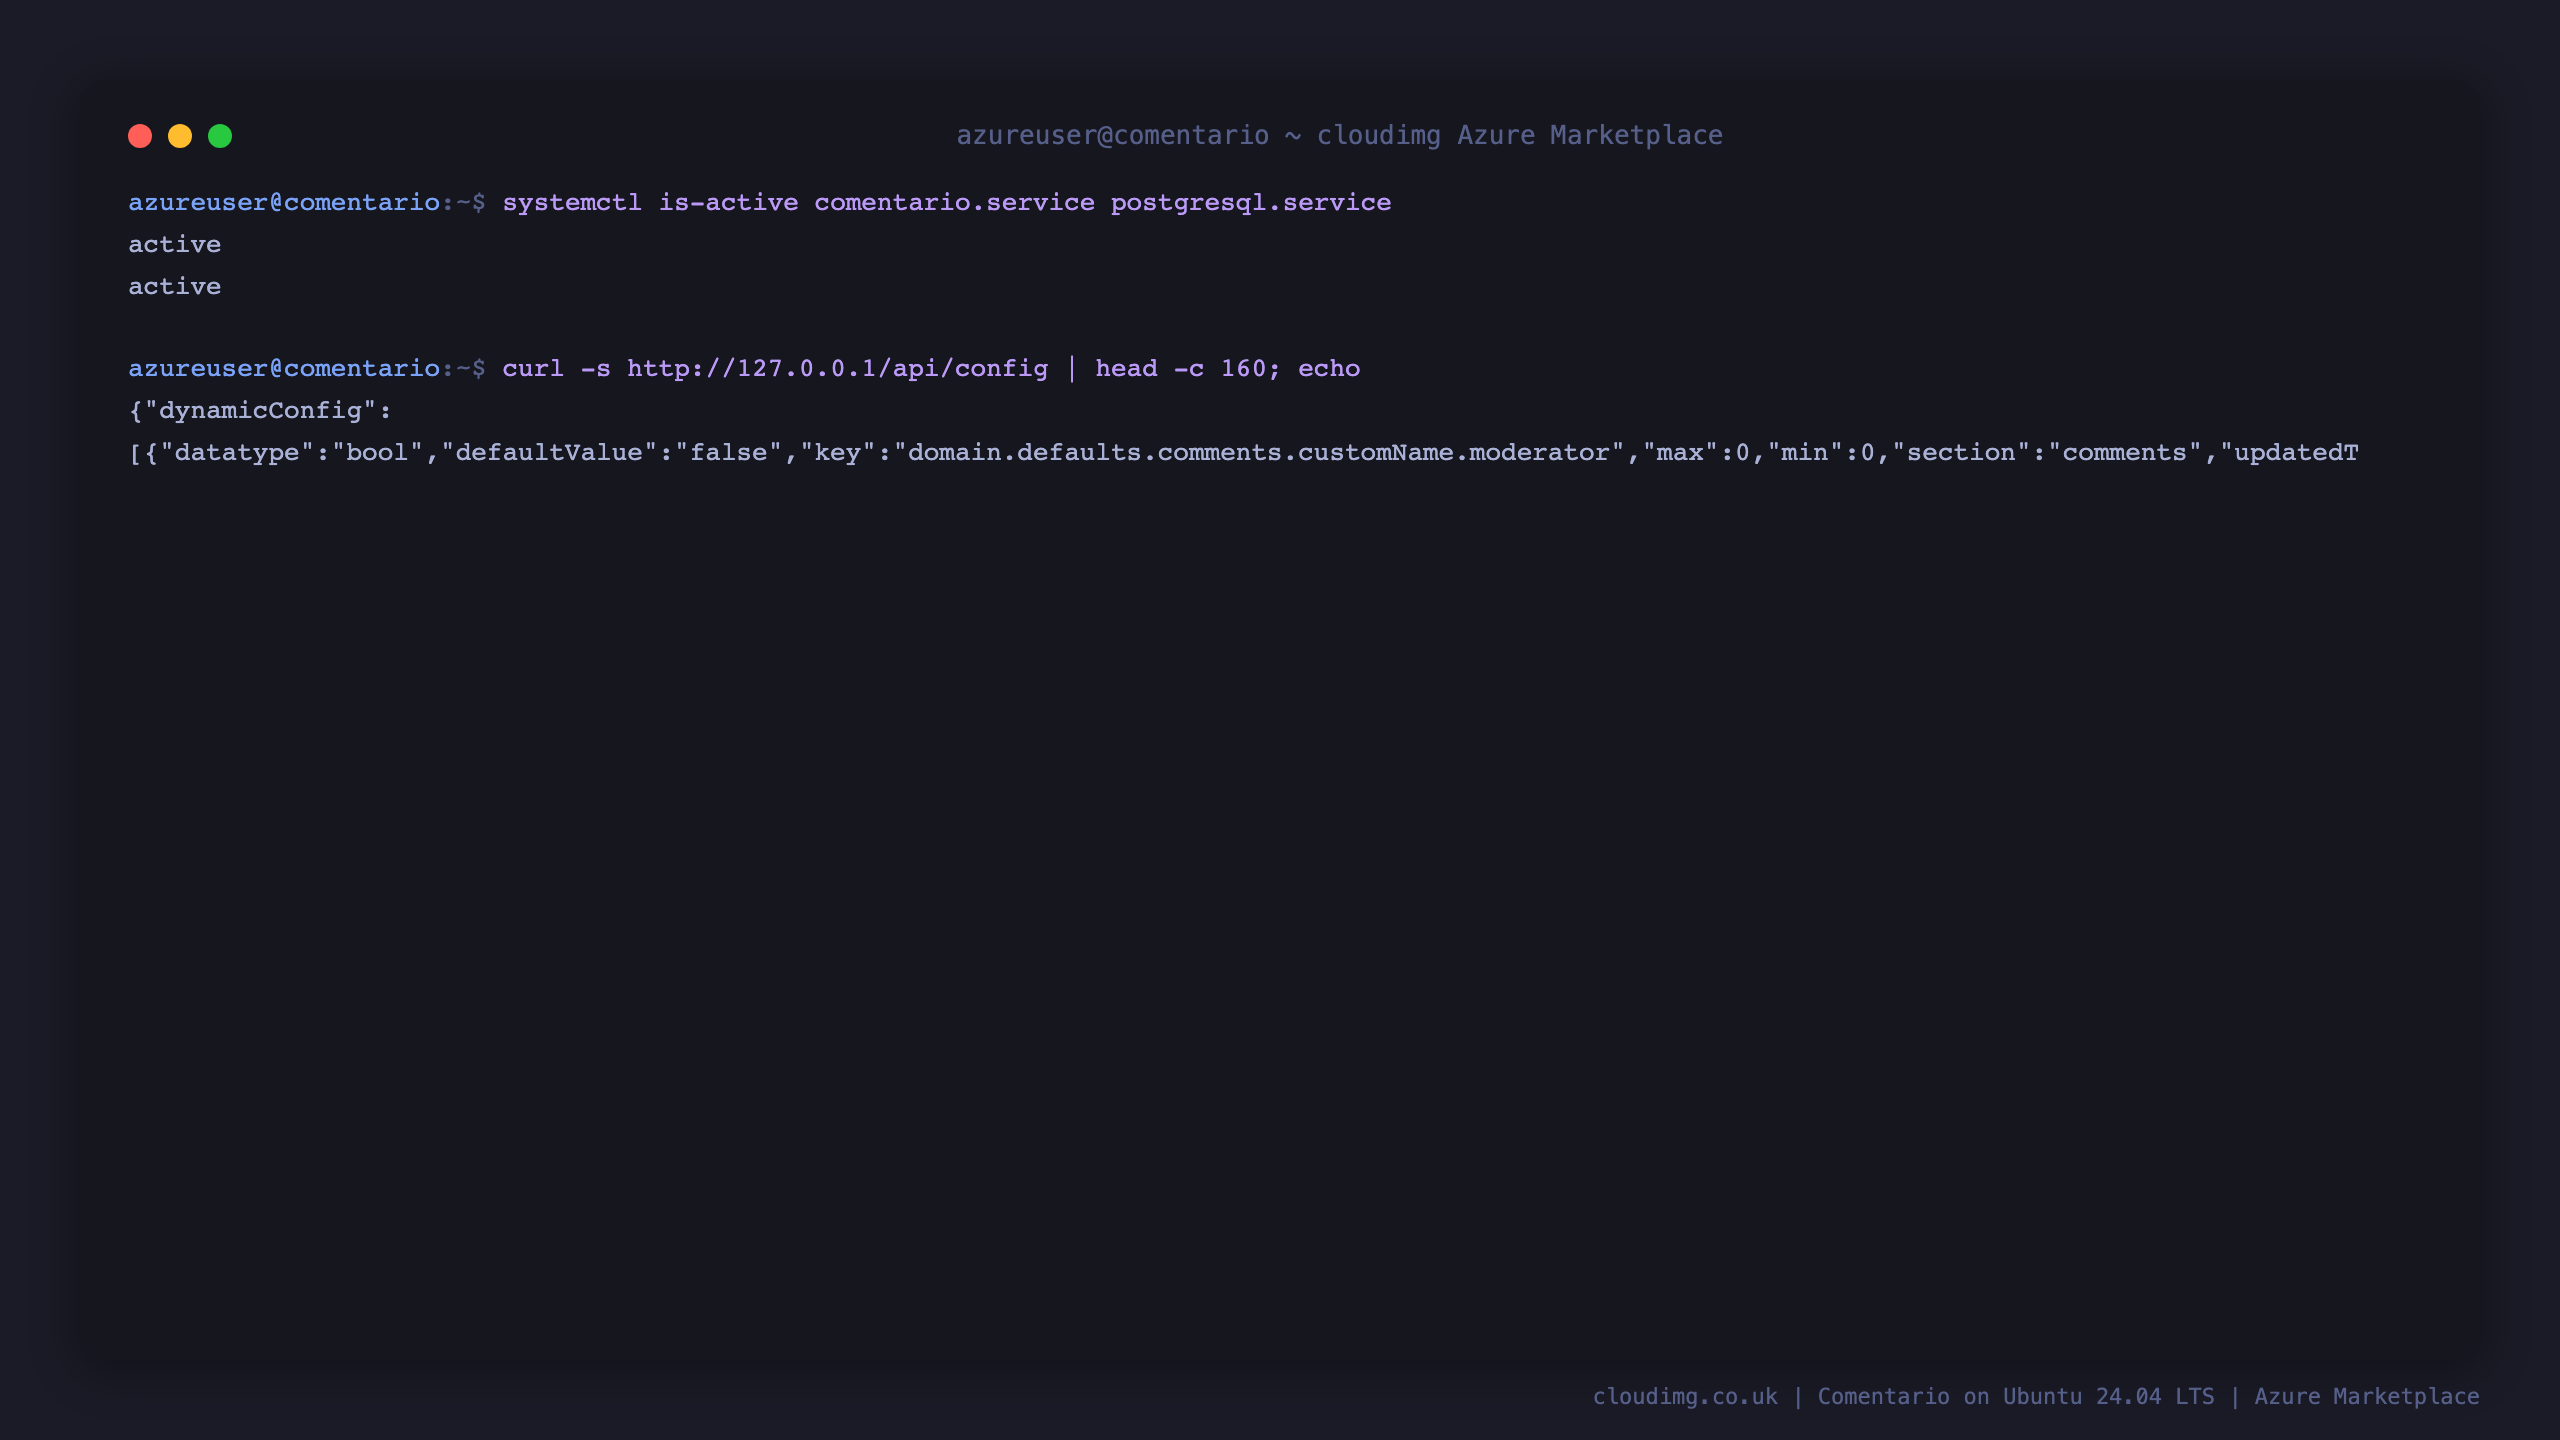Click the http://127.0.0.1/api/config URL
The image size is (2560, 1440).
click(x=838, y=369)
